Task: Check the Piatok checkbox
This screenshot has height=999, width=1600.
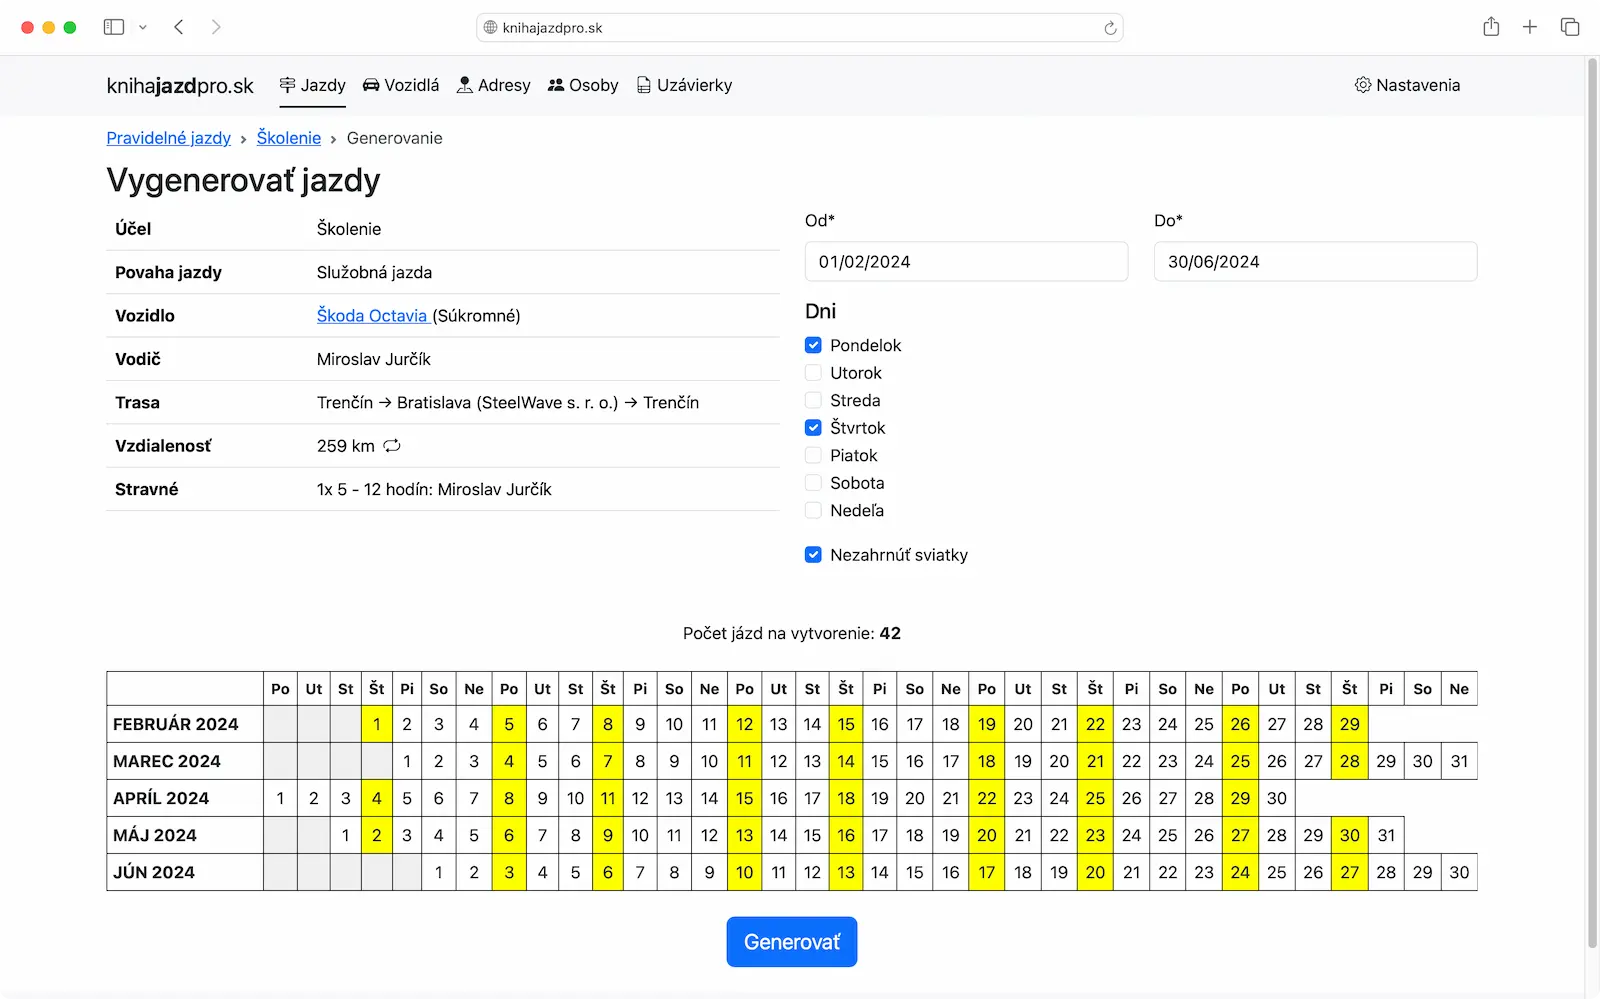Action: click(813, 455)
